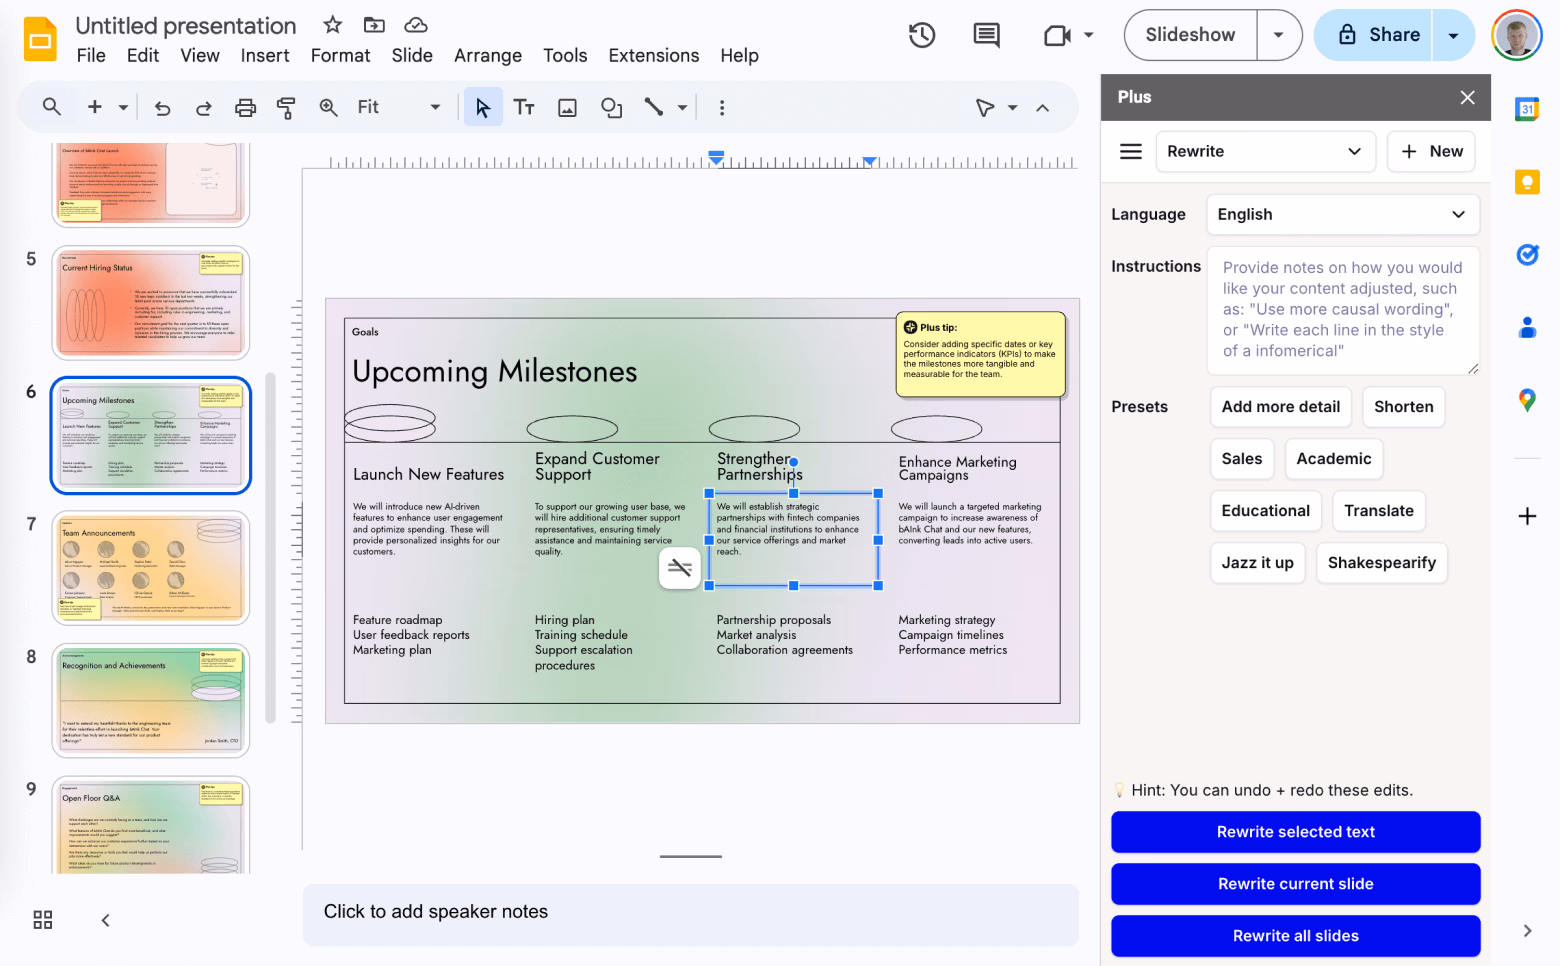
Task: Open the more toolbar options menu
Action: click(722, 107)
